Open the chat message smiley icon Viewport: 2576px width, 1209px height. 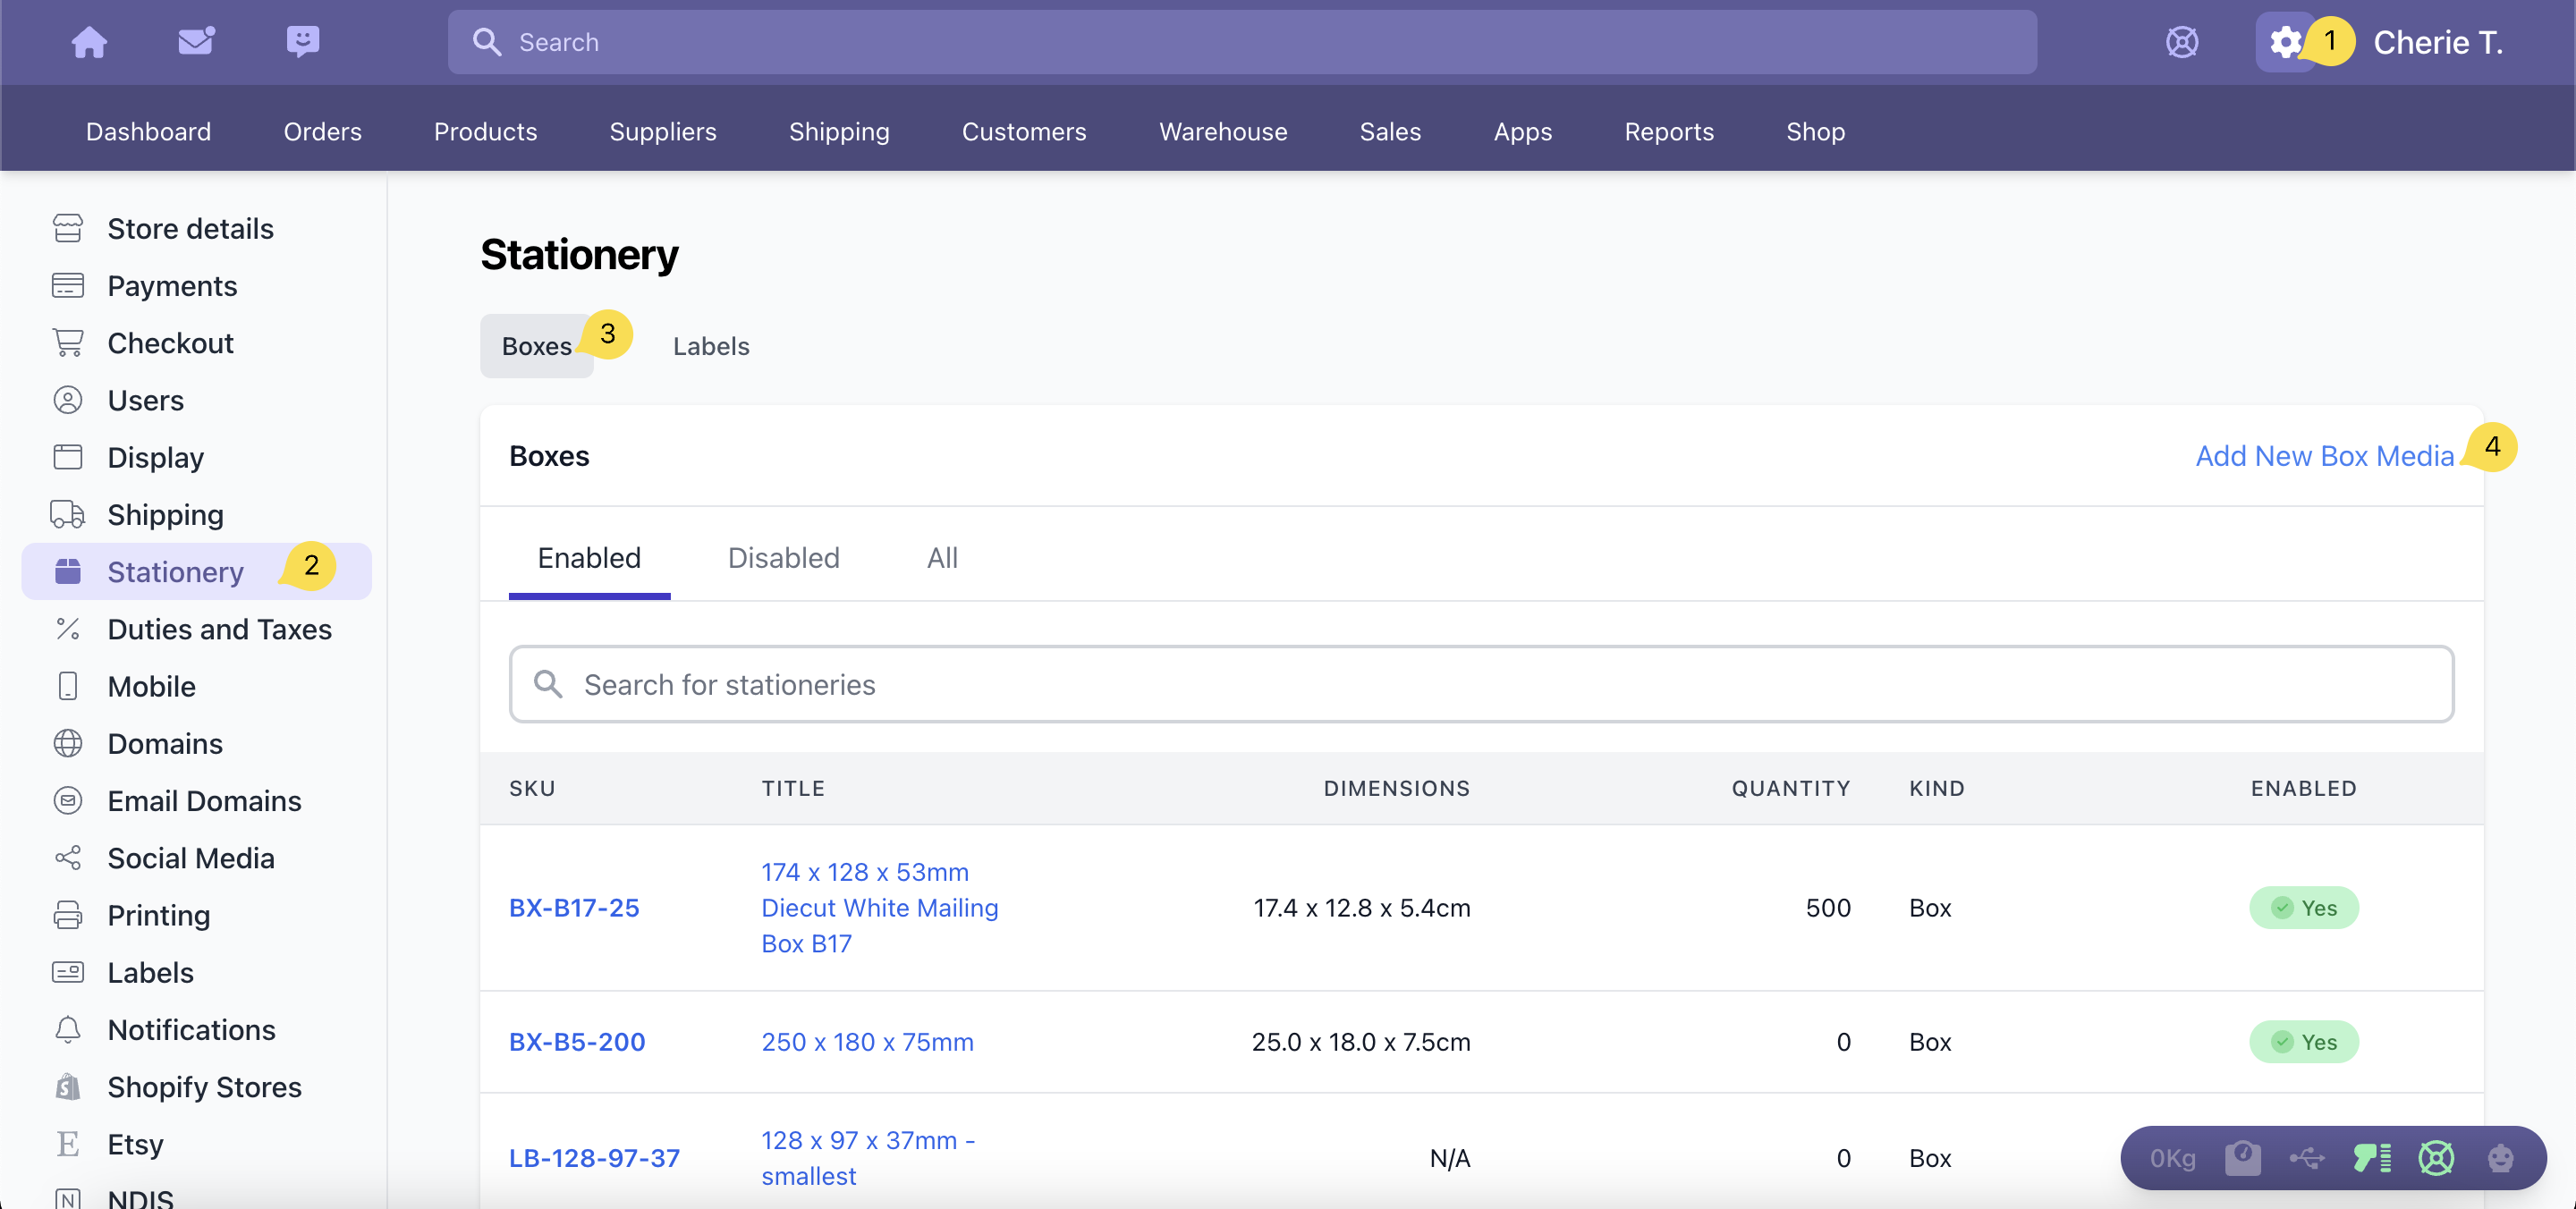click(302, 42)
